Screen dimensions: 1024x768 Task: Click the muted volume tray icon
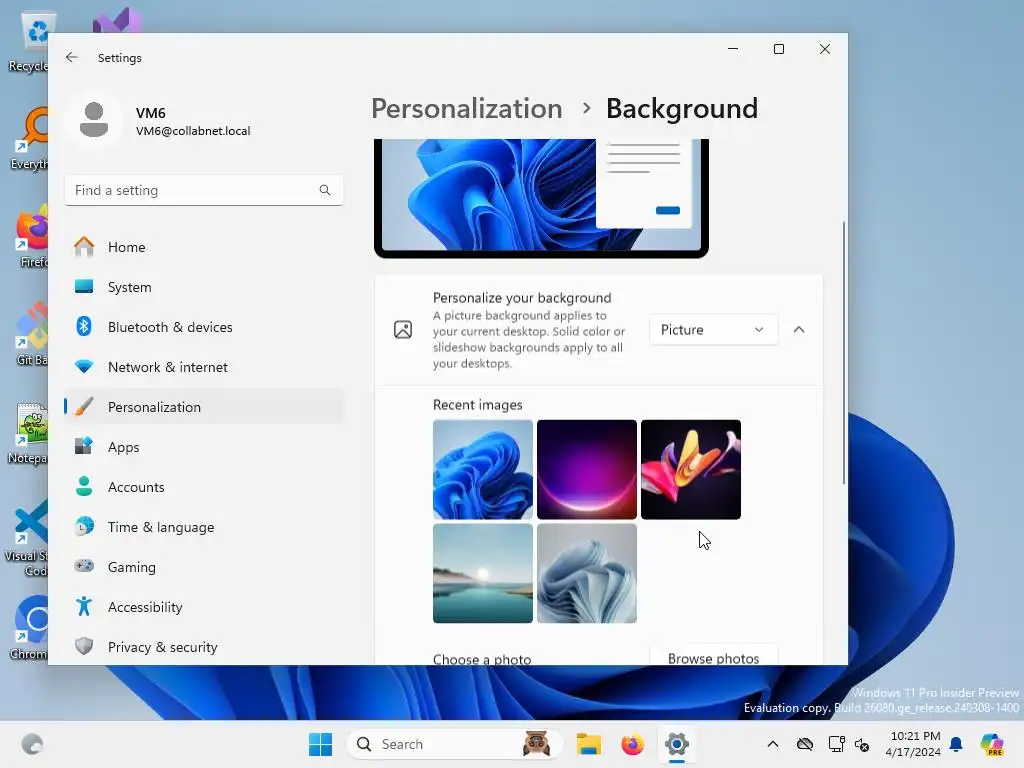coord(862,744)
